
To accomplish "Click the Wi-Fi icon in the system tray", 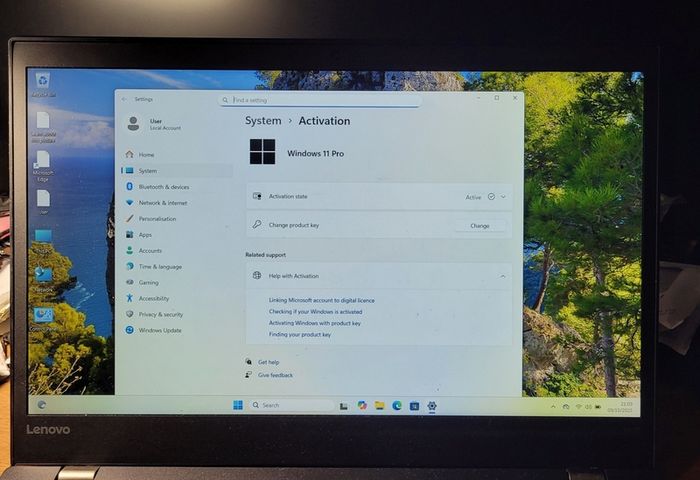I will tap(579, 407).
